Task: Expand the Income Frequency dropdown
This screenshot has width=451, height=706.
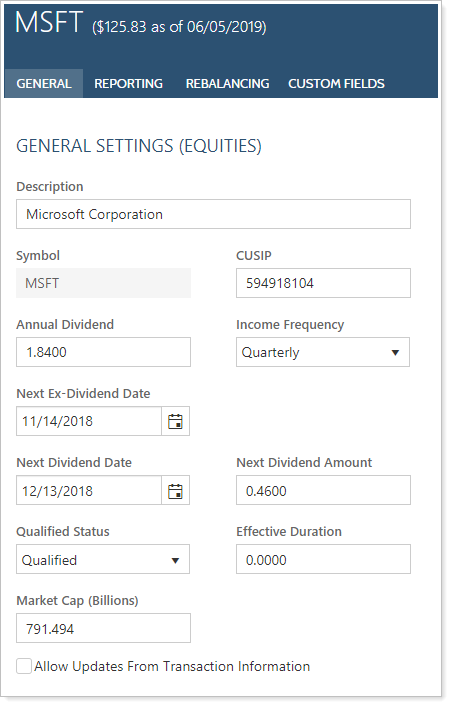Action: click(x=323, y=352)
